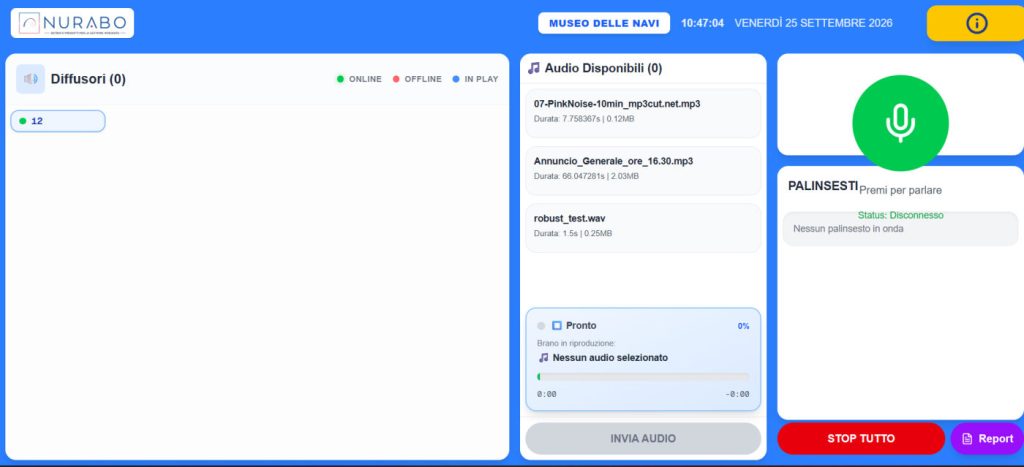This screenshot has height=467, width=1024.
Task: Click the clock showing 10:47:04
Action: [x=702, y=23]
